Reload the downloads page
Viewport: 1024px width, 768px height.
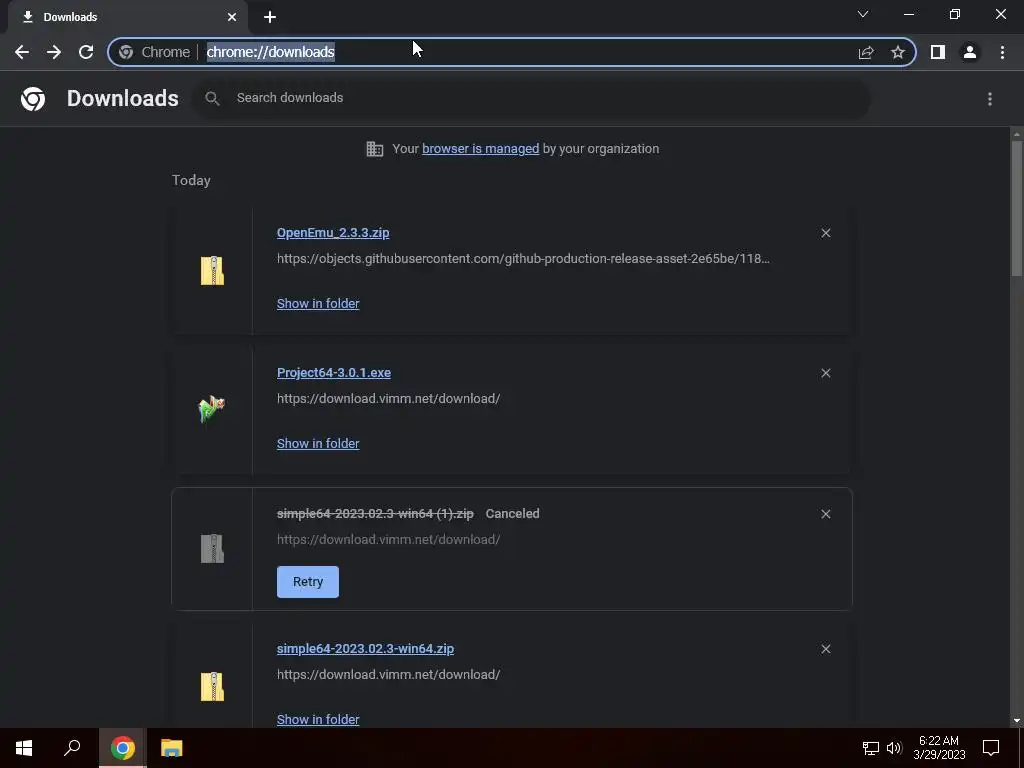[x=86, y=52]
